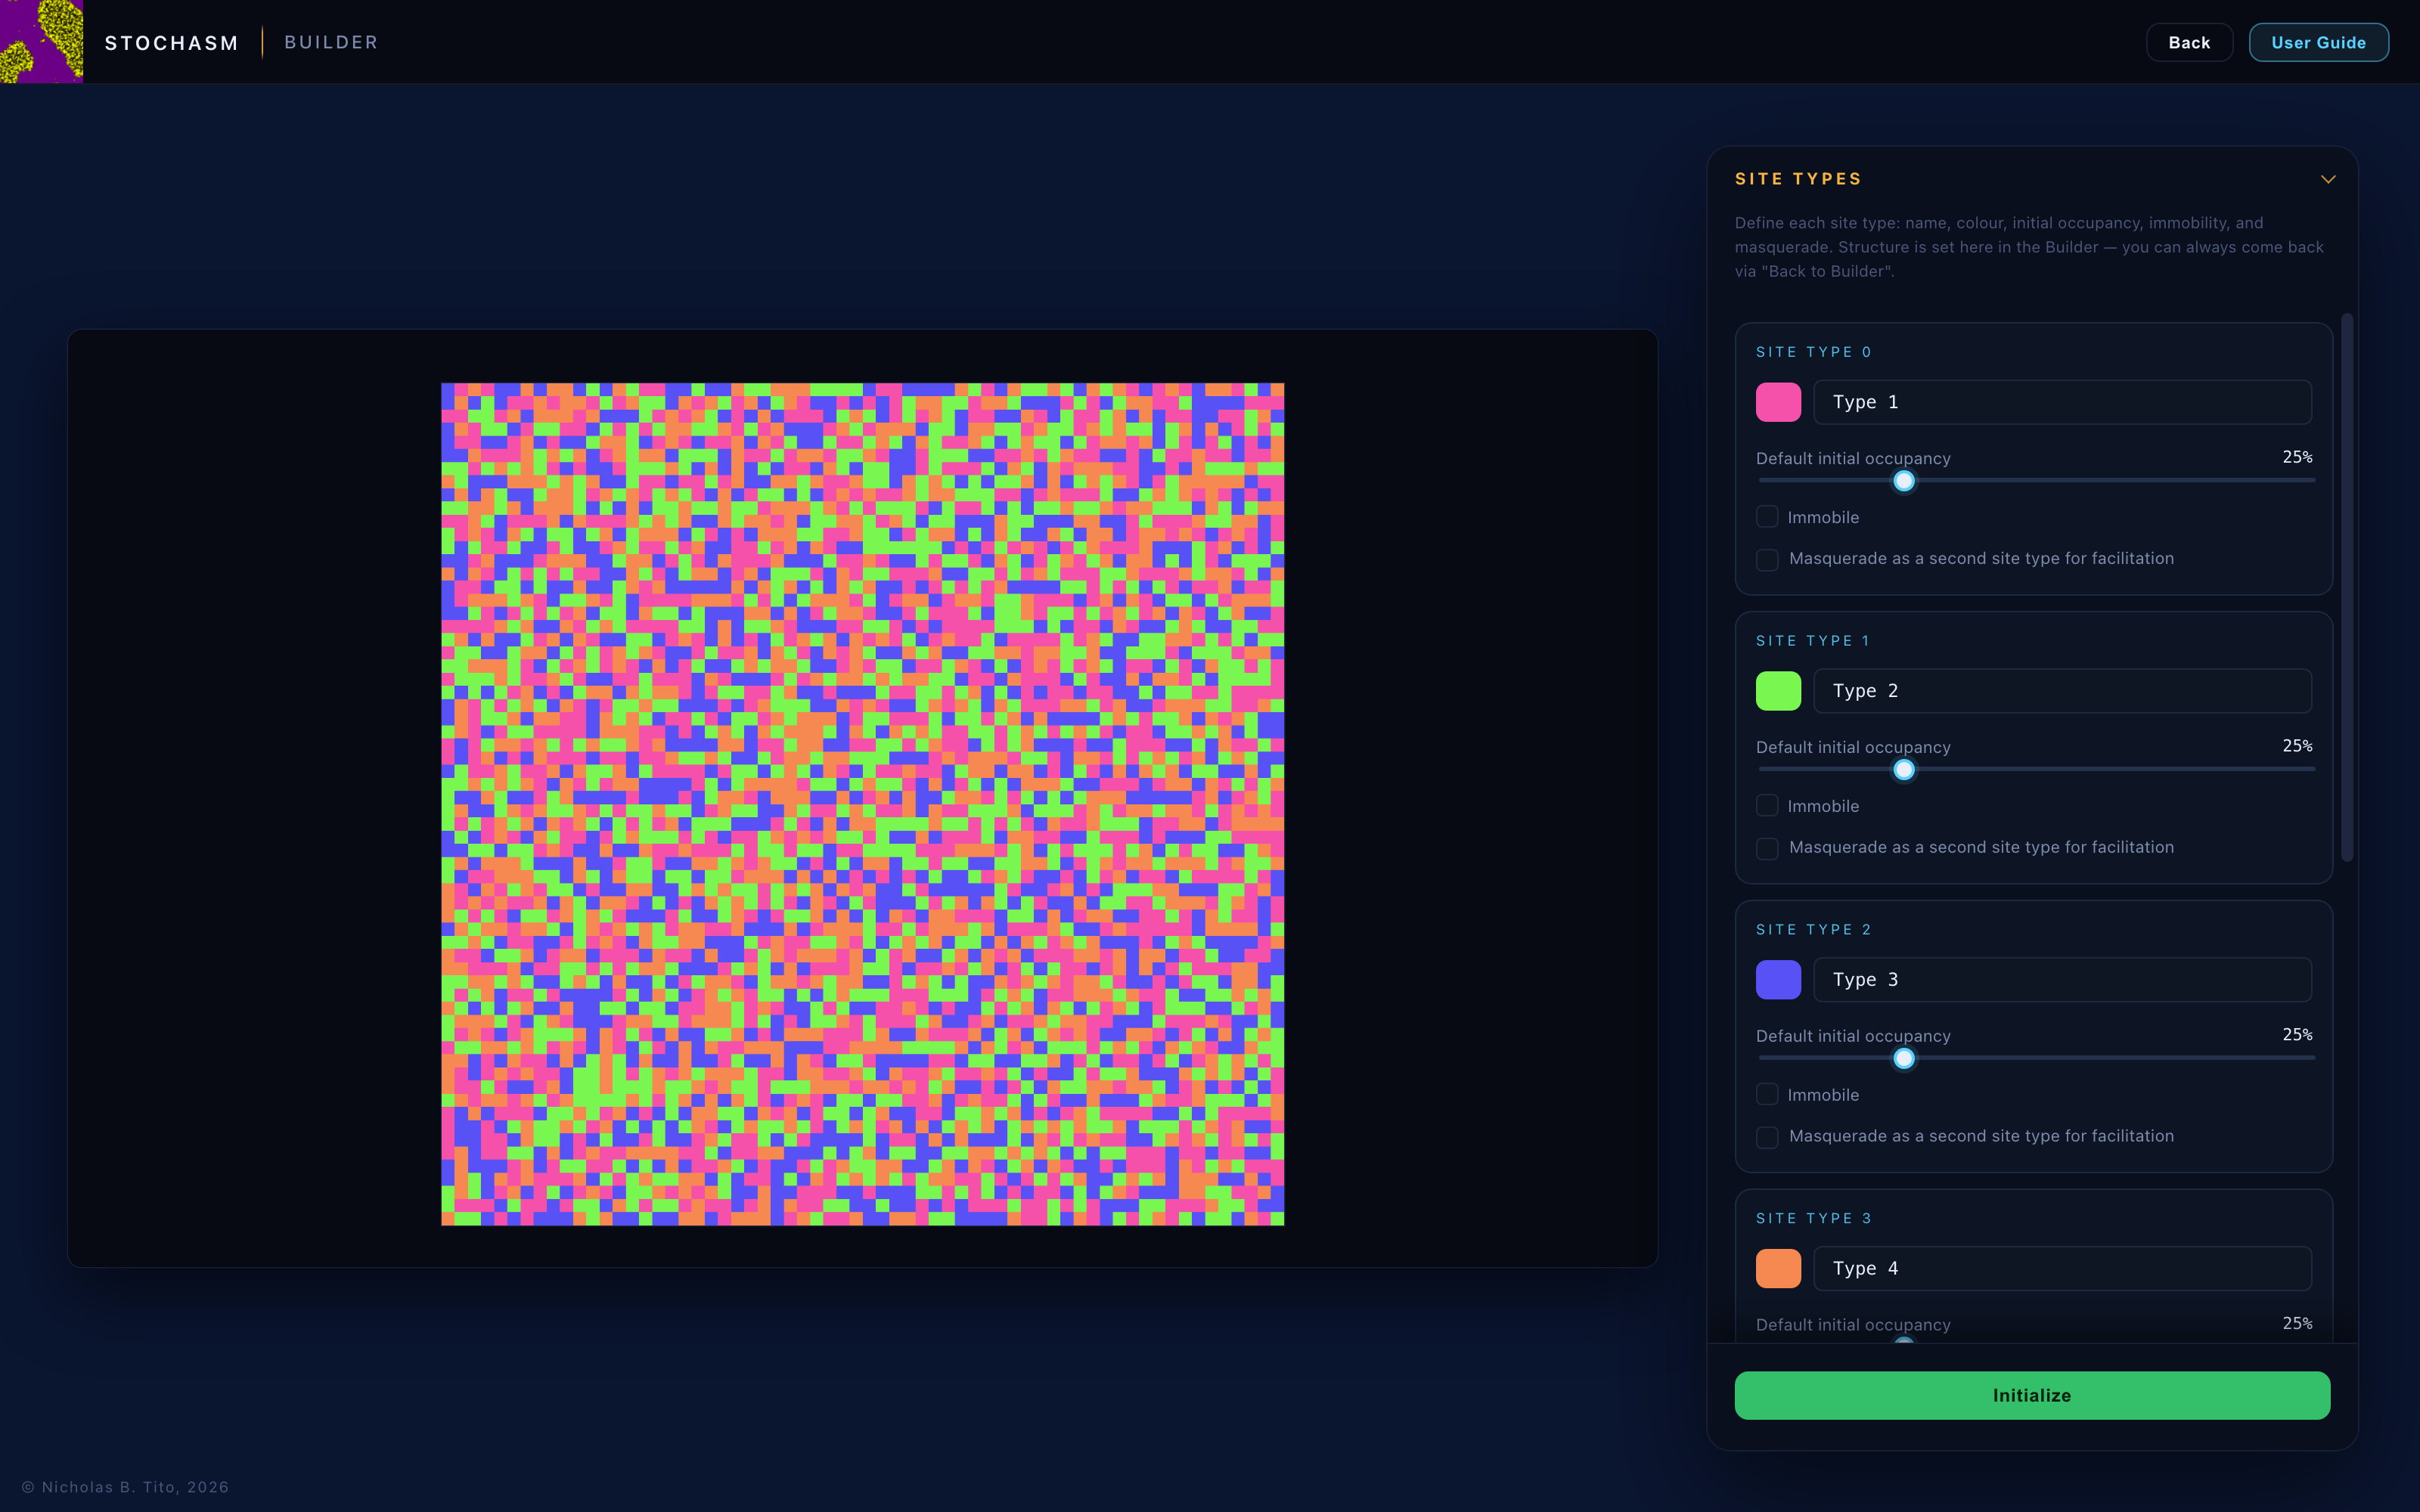Click the SITE TYPE 2 label
Image resolution: width=2420 pixels, height=1512 pixels.
click(x=1813, y=930)
